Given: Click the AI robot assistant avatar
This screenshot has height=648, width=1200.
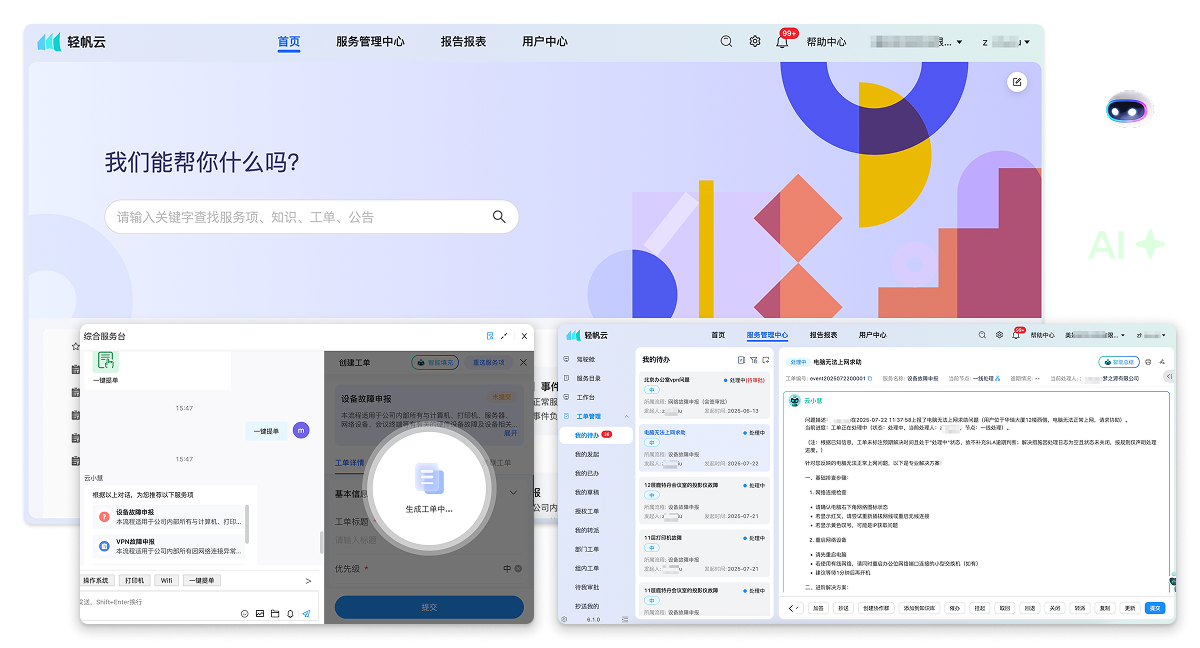Looking at the screenshot, I should 1128,110.
